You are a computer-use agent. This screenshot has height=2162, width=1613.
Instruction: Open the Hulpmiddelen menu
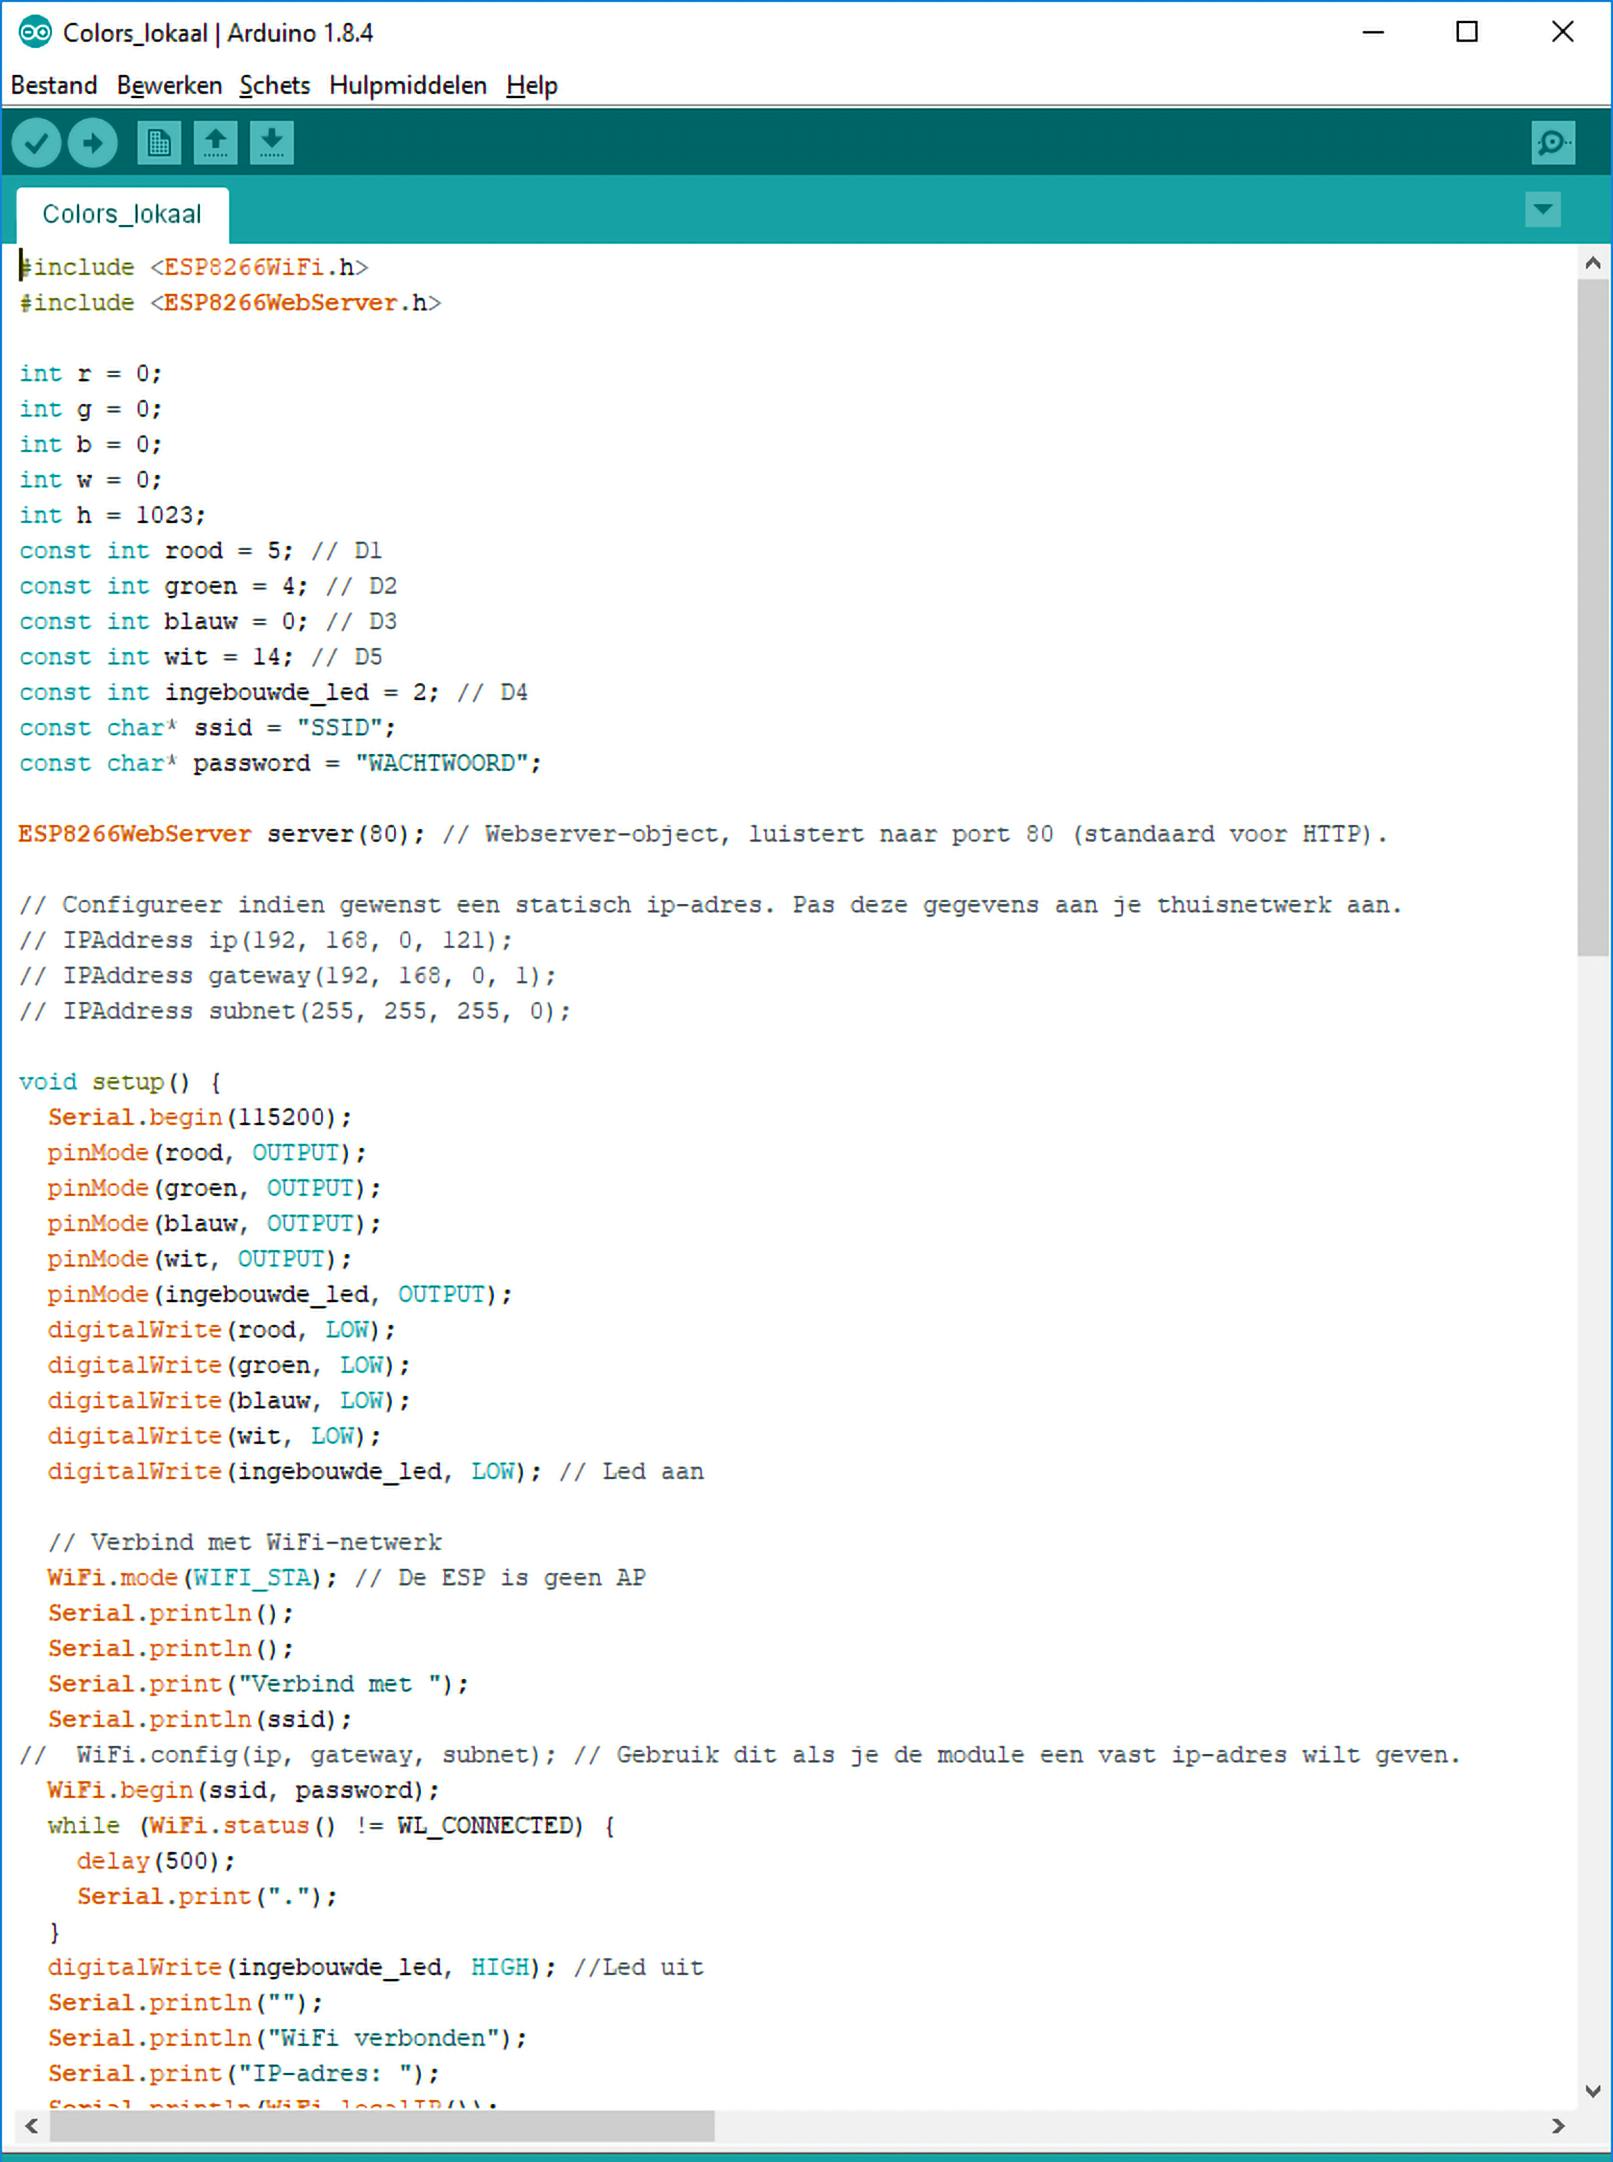coord(408,86)
